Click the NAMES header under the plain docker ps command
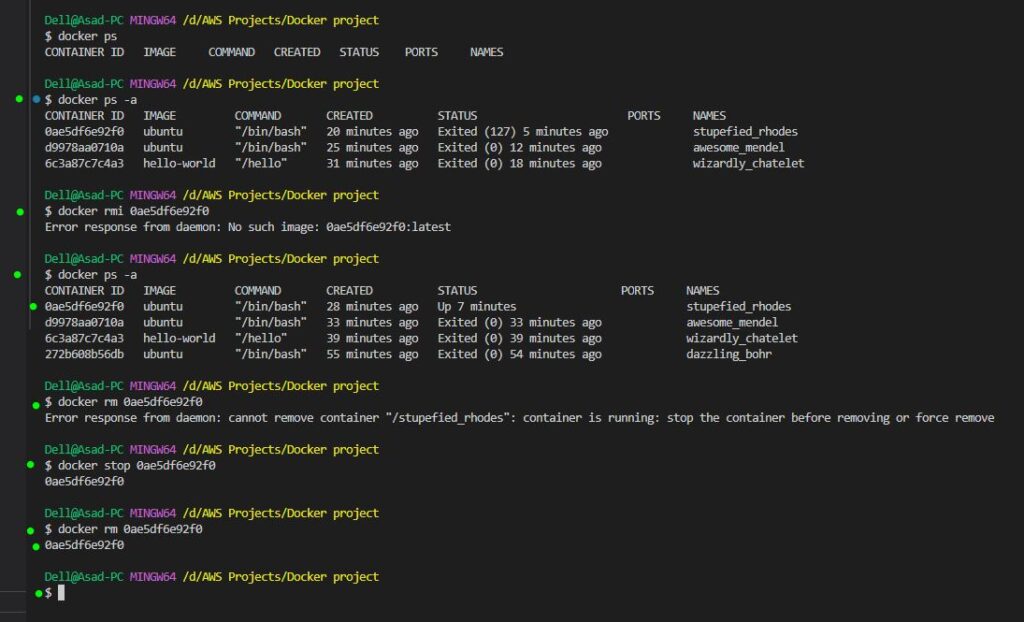The image size is (1024, 622). tap(487, 52)
